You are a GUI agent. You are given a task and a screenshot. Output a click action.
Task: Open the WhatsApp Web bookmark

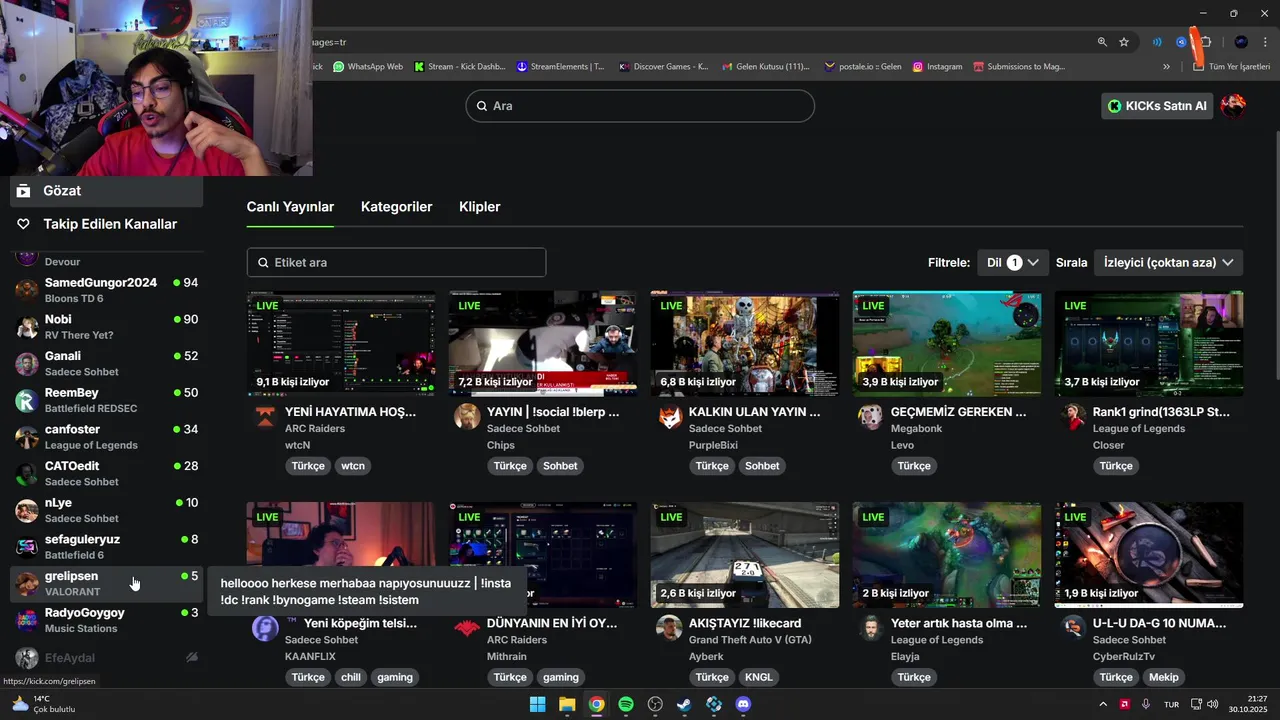[x=368, y=67]
